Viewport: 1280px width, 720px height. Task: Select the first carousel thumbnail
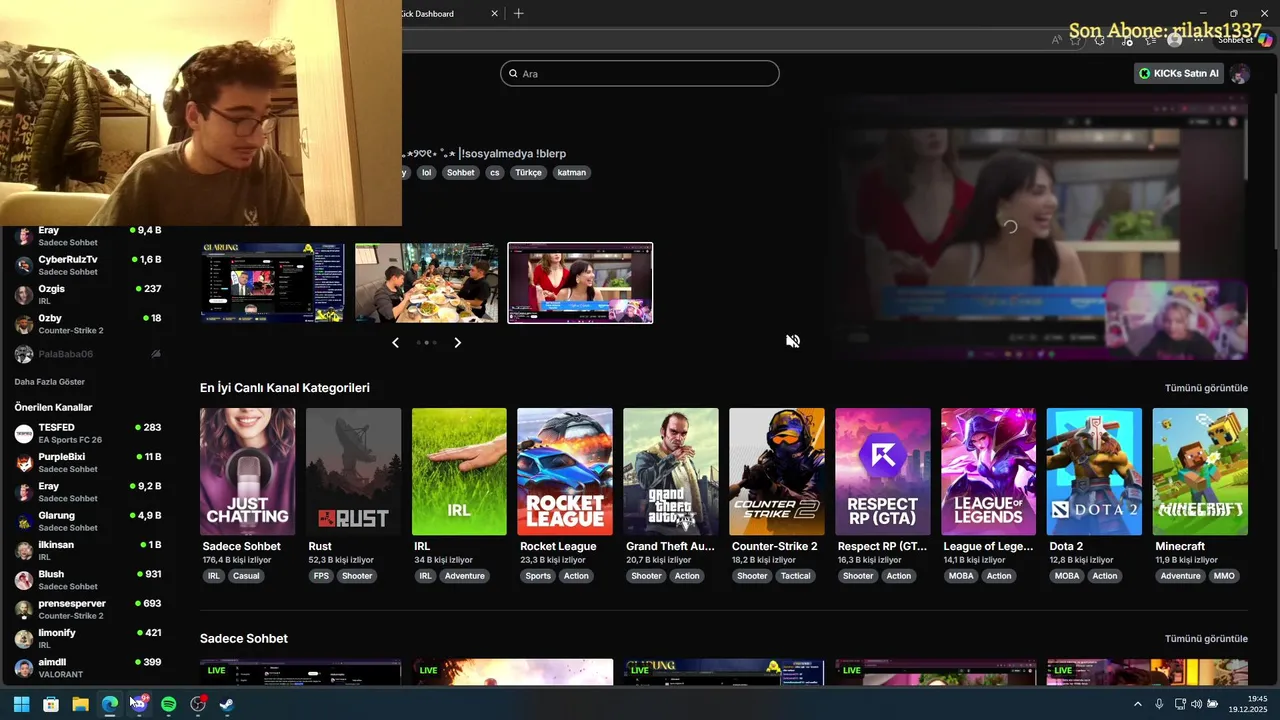(273, 283)
